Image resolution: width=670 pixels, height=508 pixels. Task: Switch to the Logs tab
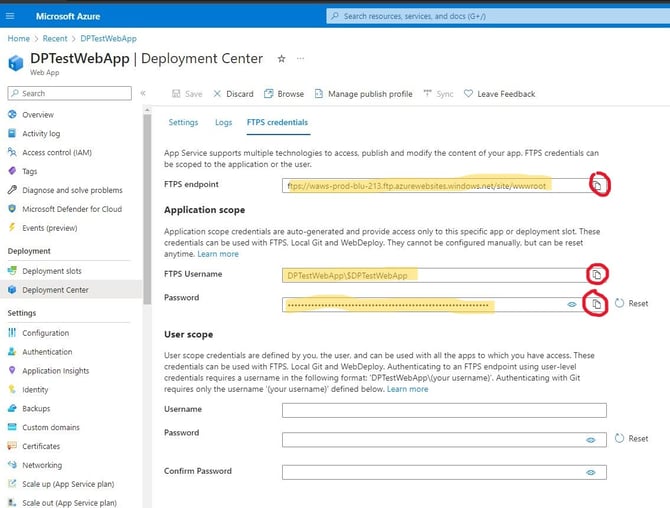(x=223, y=122)
